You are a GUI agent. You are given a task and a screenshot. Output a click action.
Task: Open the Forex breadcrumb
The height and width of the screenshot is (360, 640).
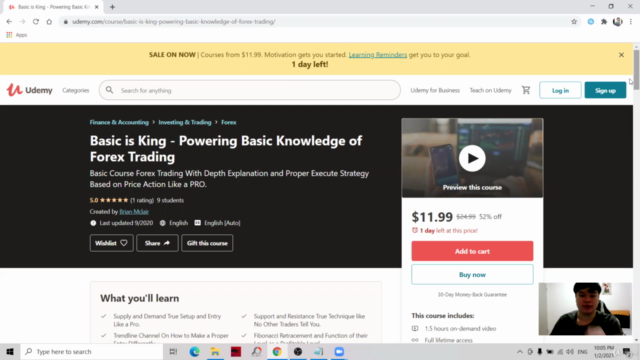[229, 122]
